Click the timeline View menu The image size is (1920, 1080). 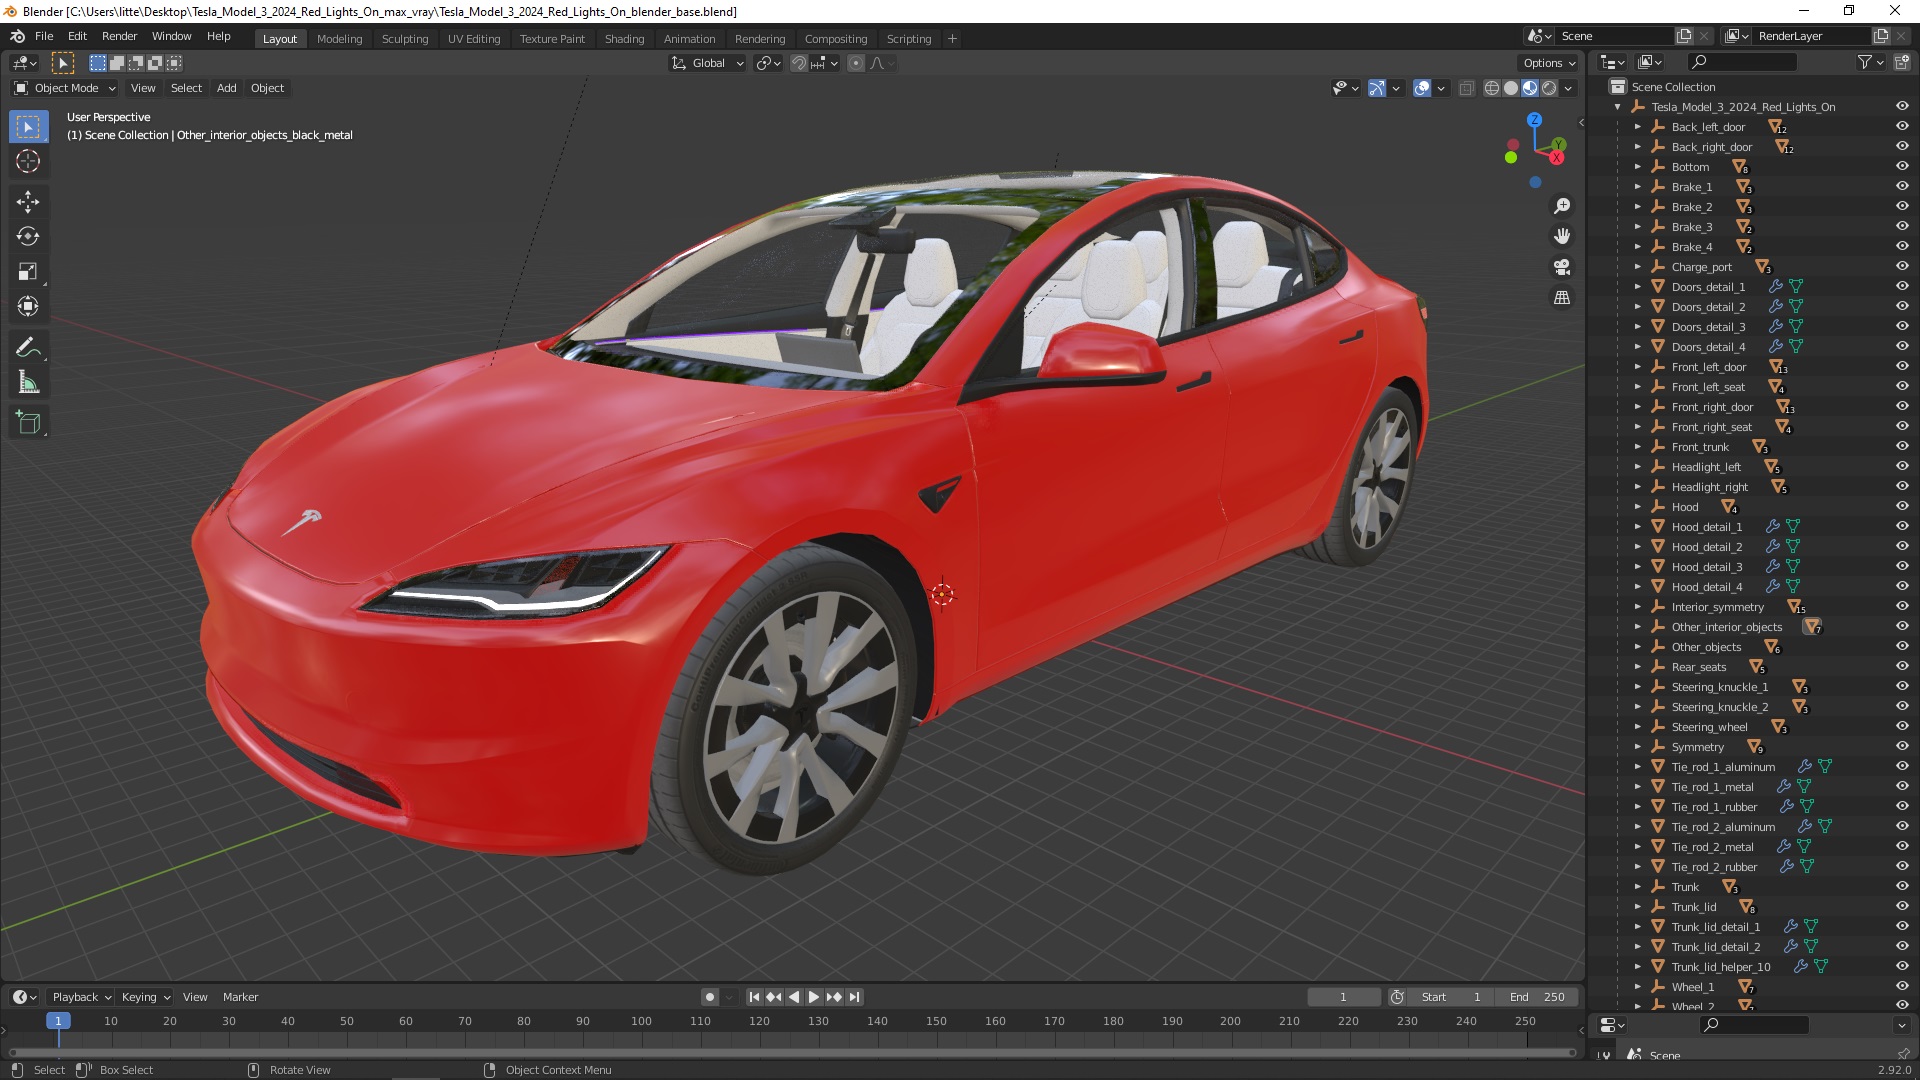tap(195, 997)
